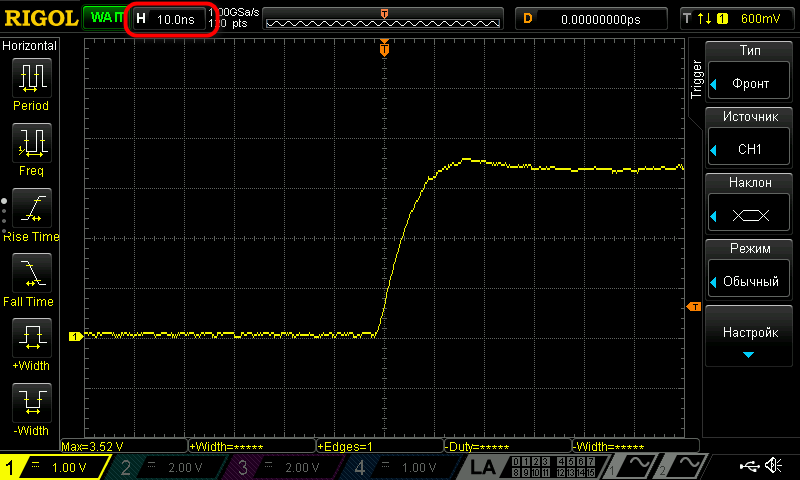Add the +Width measurement
The width and height of the screenshot is (800, 480).
pos(31,344)
